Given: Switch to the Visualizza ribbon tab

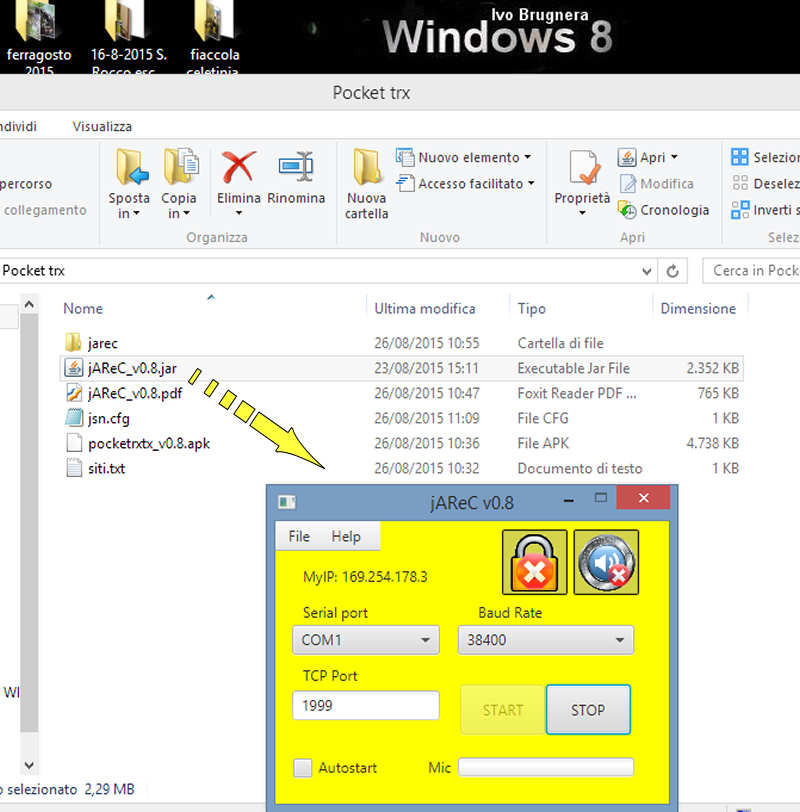Looking at the screenshot, I should pos(102,126).
